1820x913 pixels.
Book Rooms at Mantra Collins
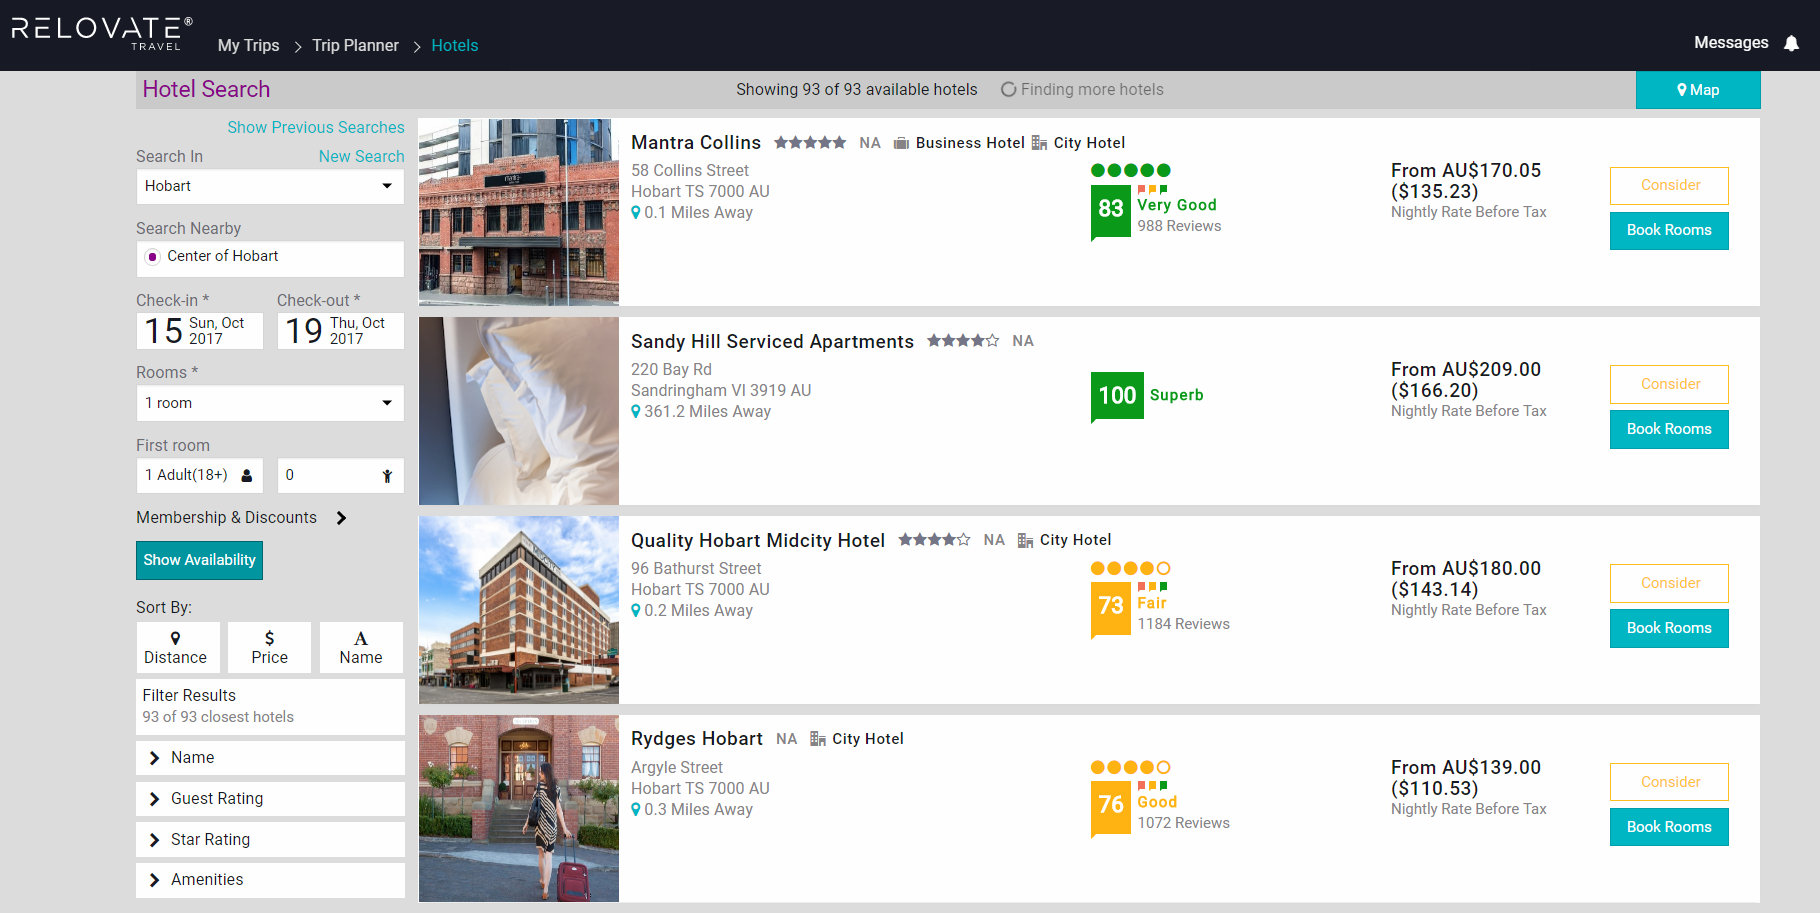(1669, 231)
